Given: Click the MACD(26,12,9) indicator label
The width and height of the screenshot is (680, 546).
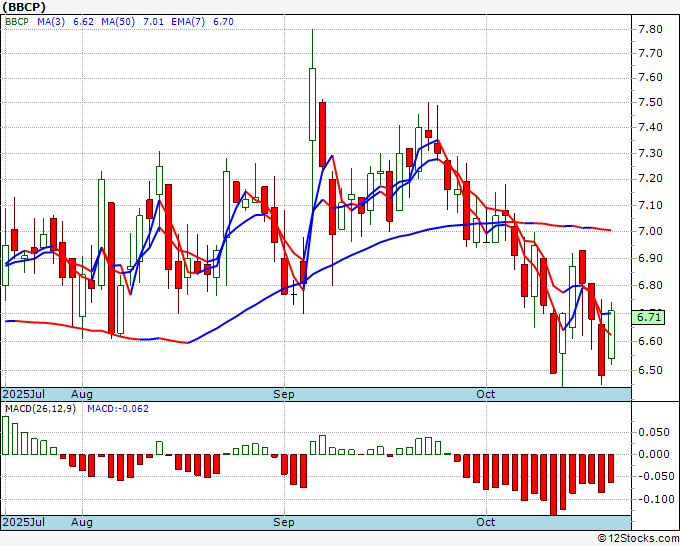Looking at the screenshot, I should pos(40,409).
